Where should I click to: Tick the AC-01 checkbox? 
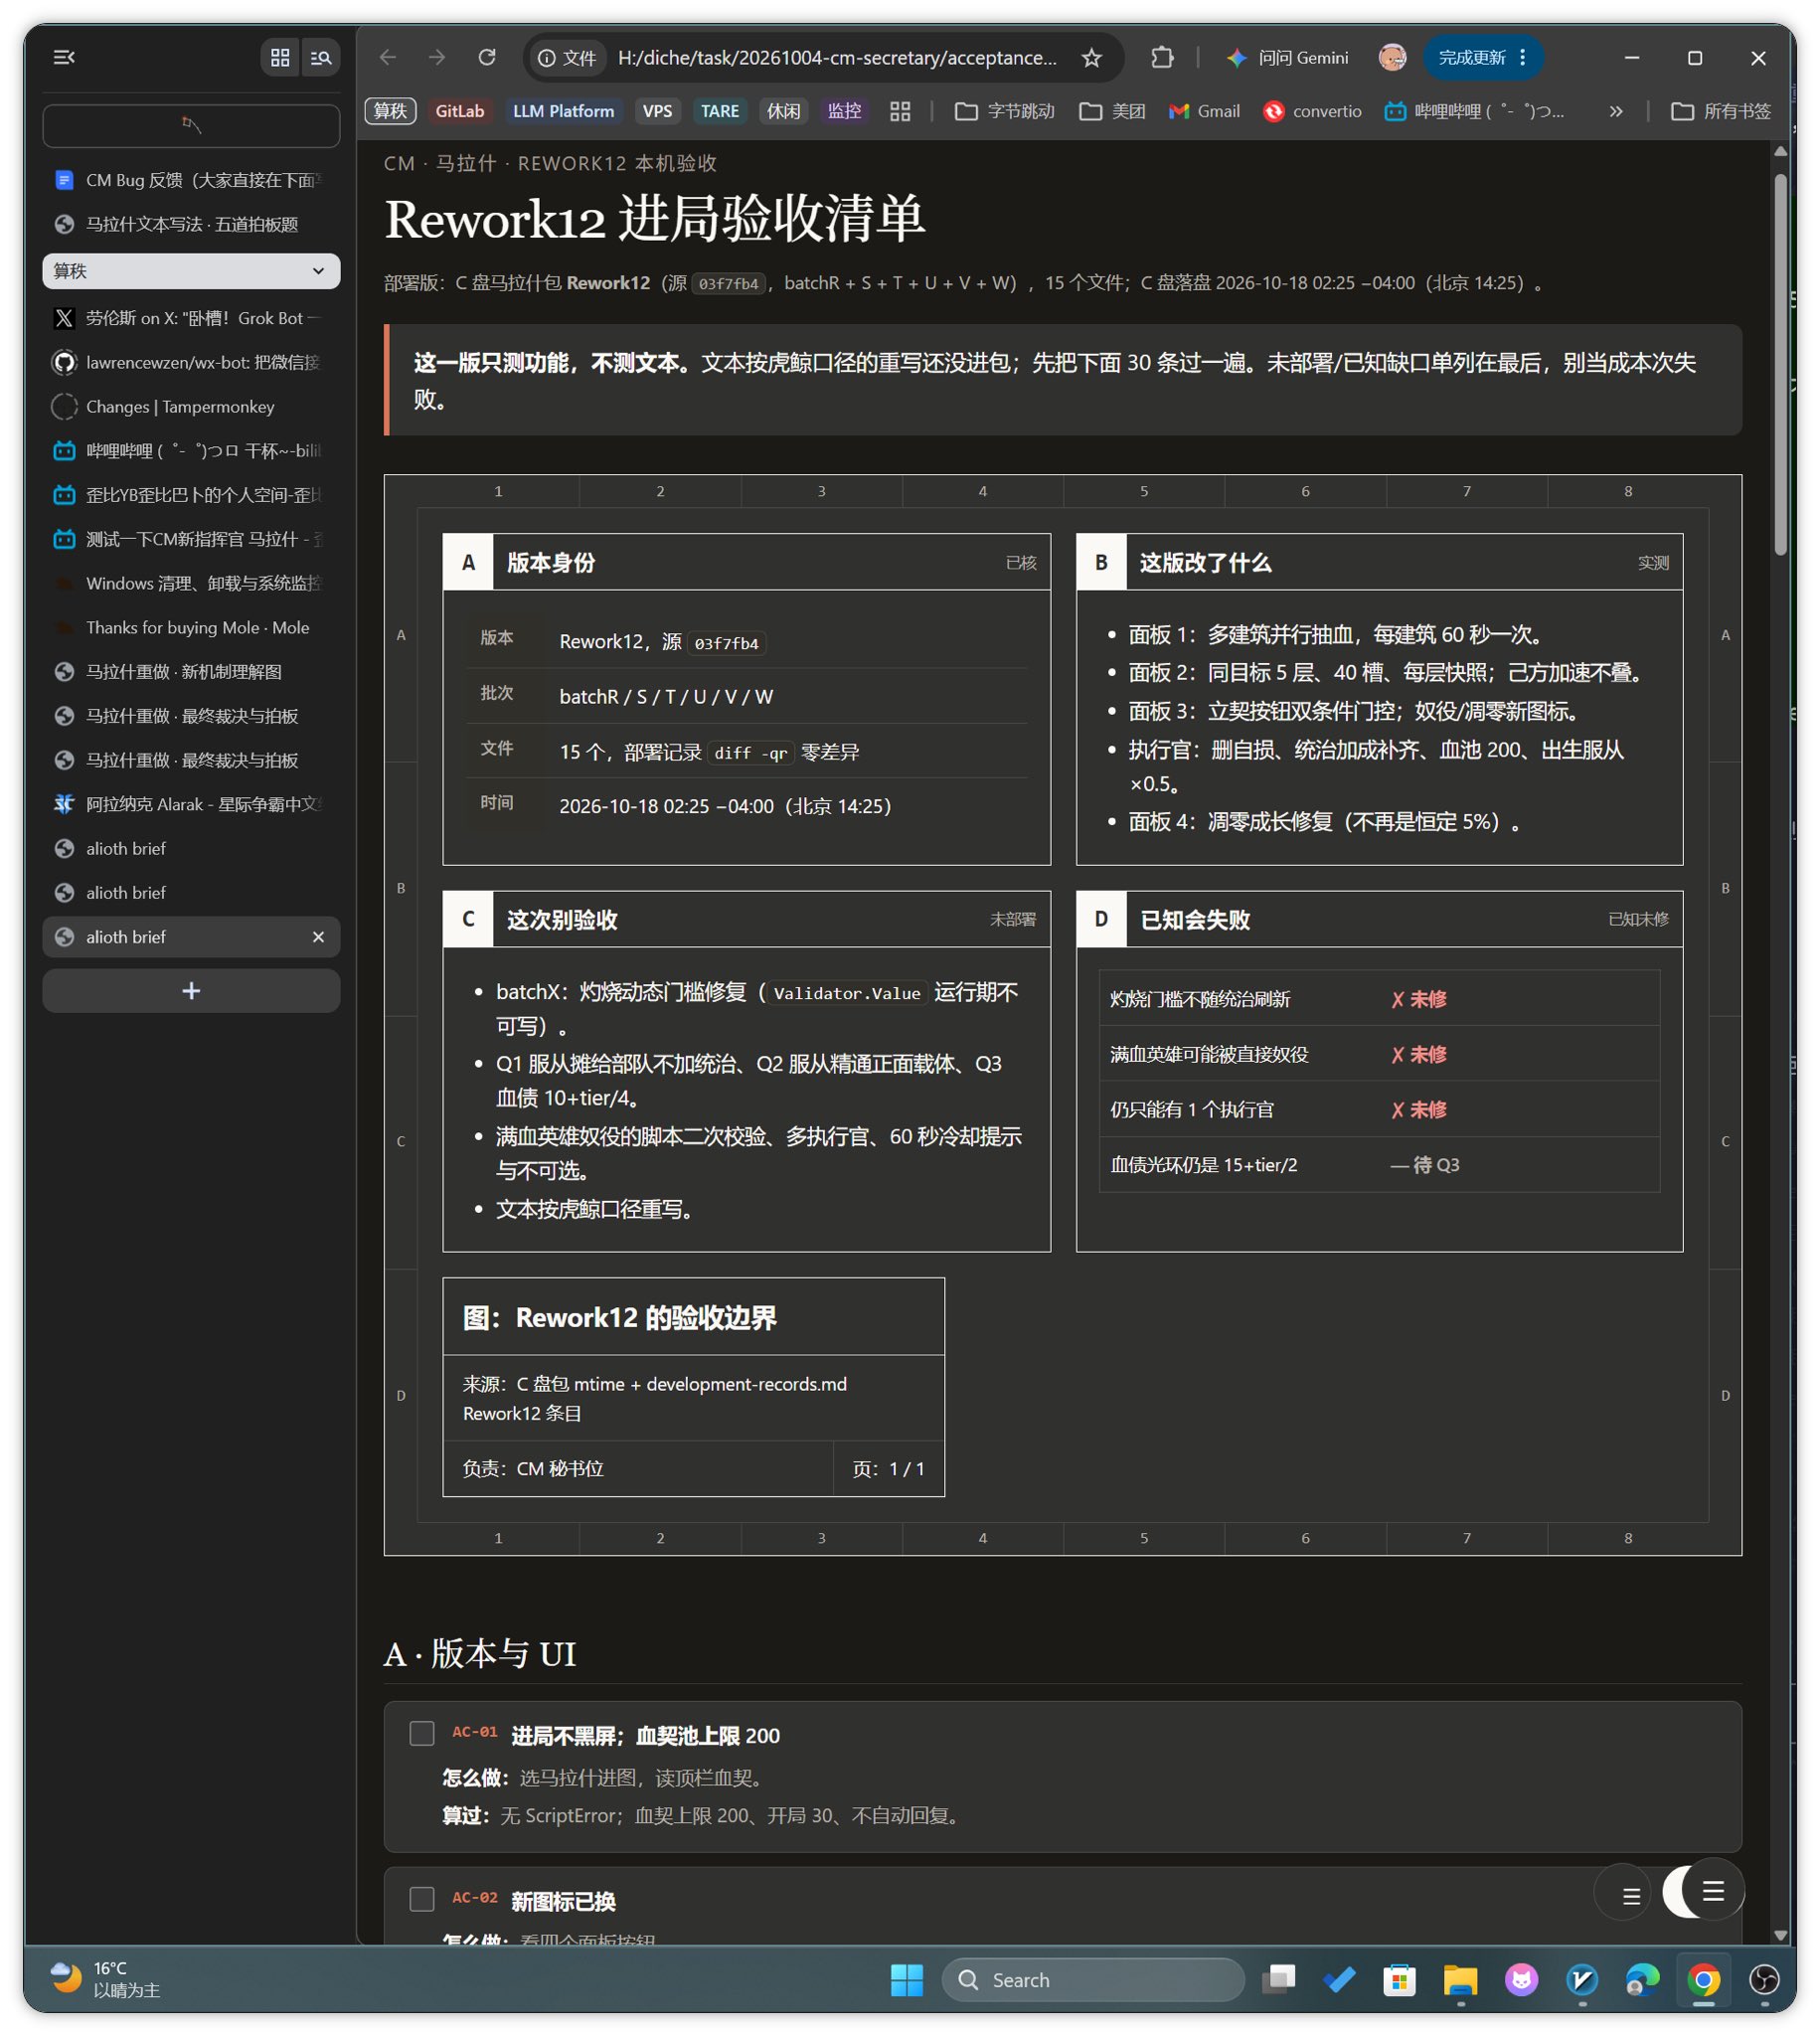coord(422,1733)
